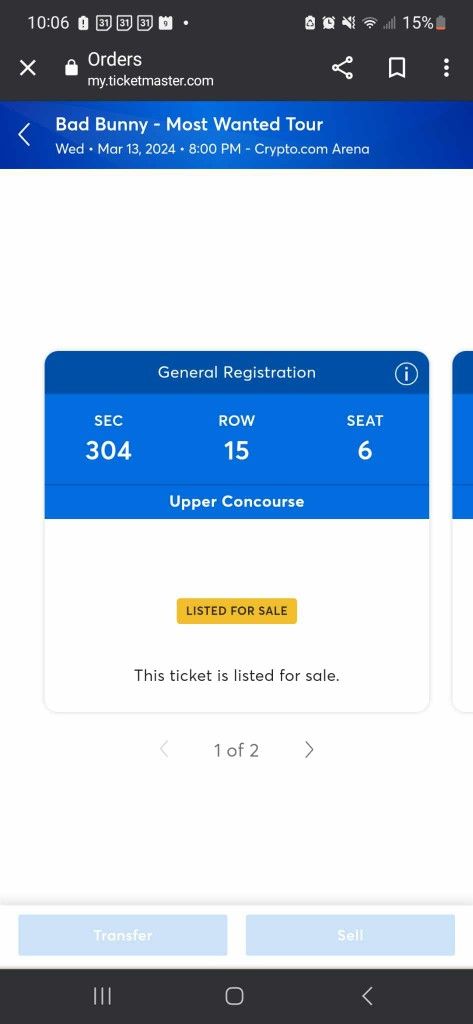The image size is (473, 1024).
Task: Tap the Bad Bunny - Most Wanted Tour title
Action: click(x=189, y=124)
